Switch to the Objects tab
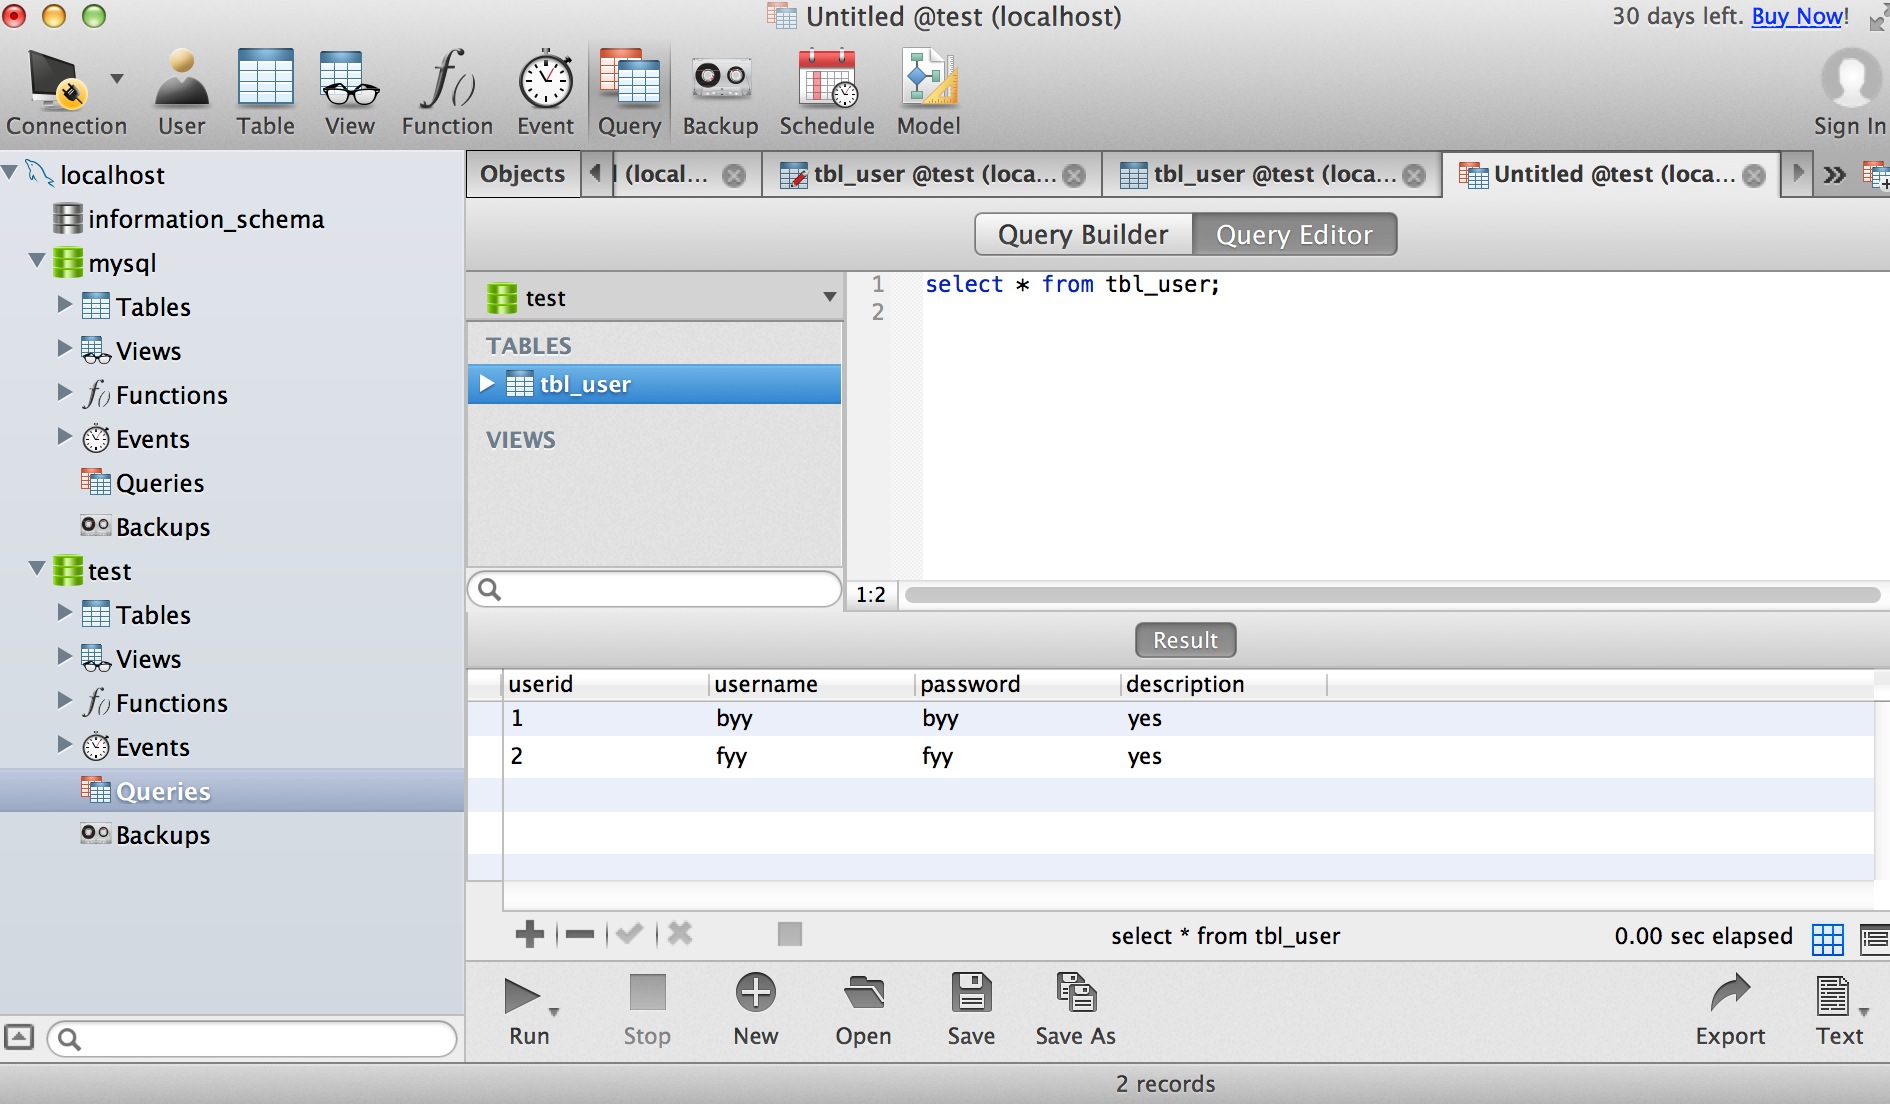Screen dimensions: 1890x1104 pyautogui.click(x=522, y=174)
